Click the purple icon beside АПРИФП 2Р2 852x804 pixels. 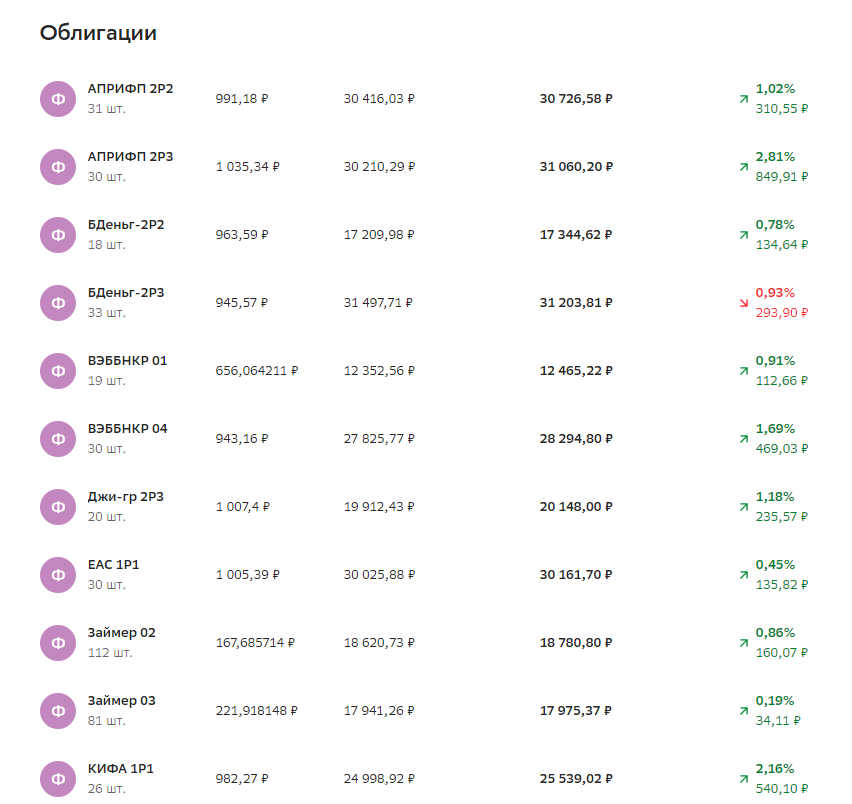click(x=58, y=98)
